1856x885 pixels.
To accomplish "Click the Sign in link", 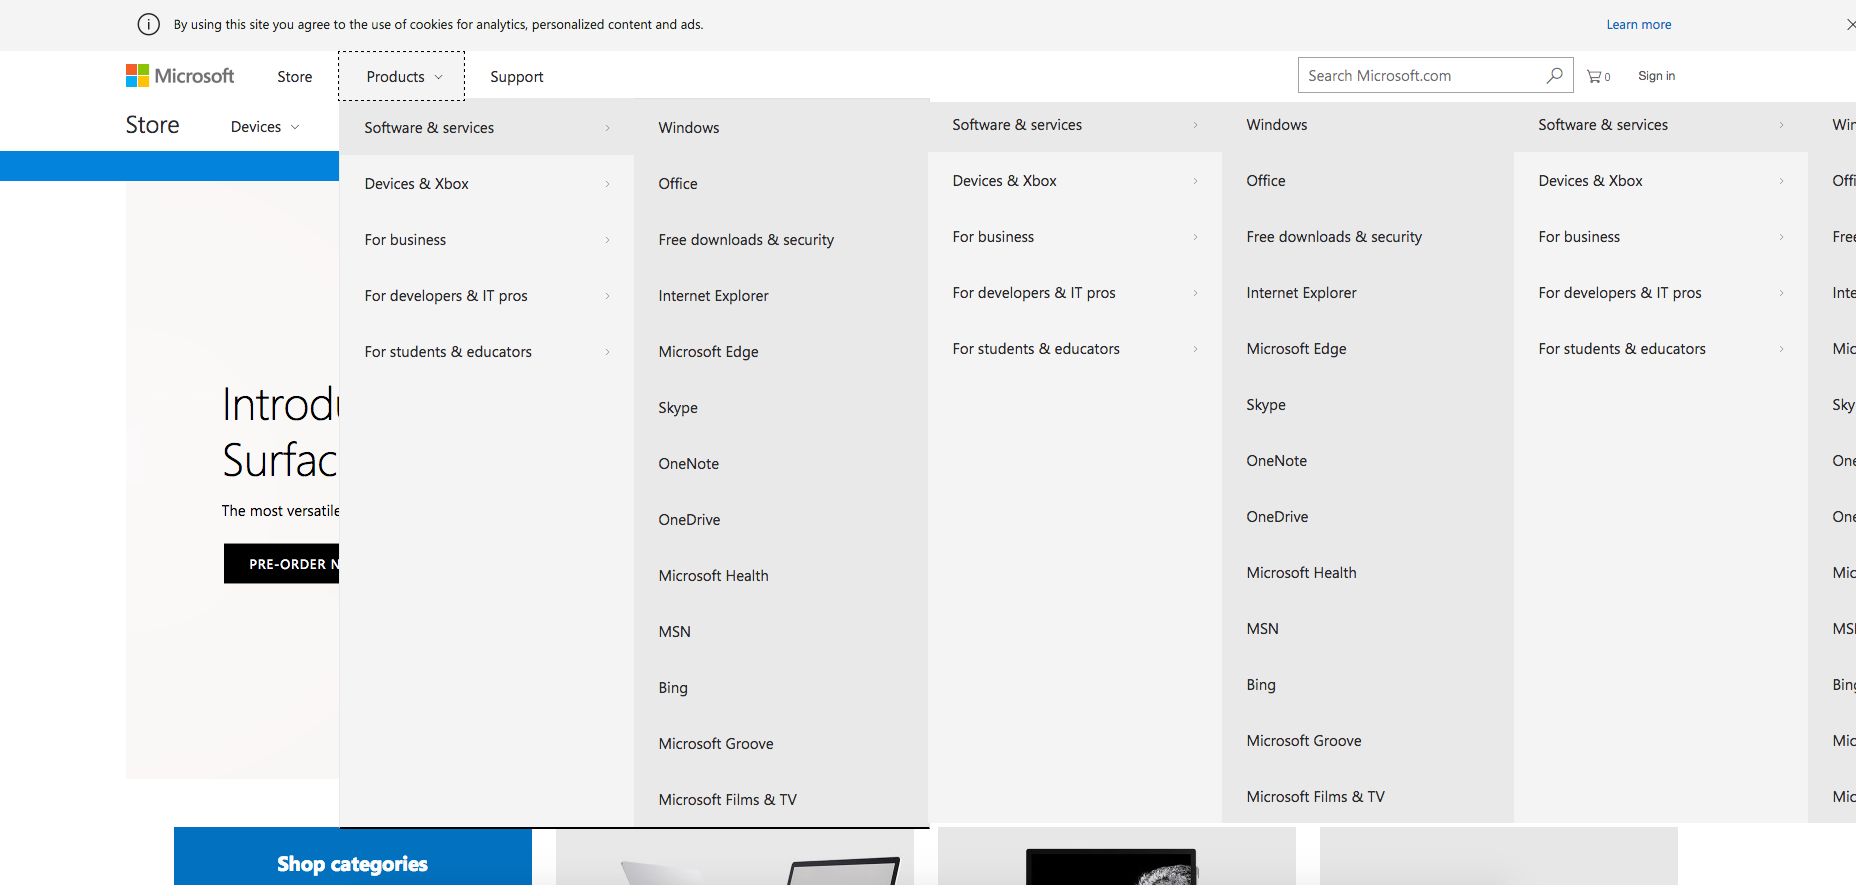I will pyautogui.click(x=1656, y=76).
